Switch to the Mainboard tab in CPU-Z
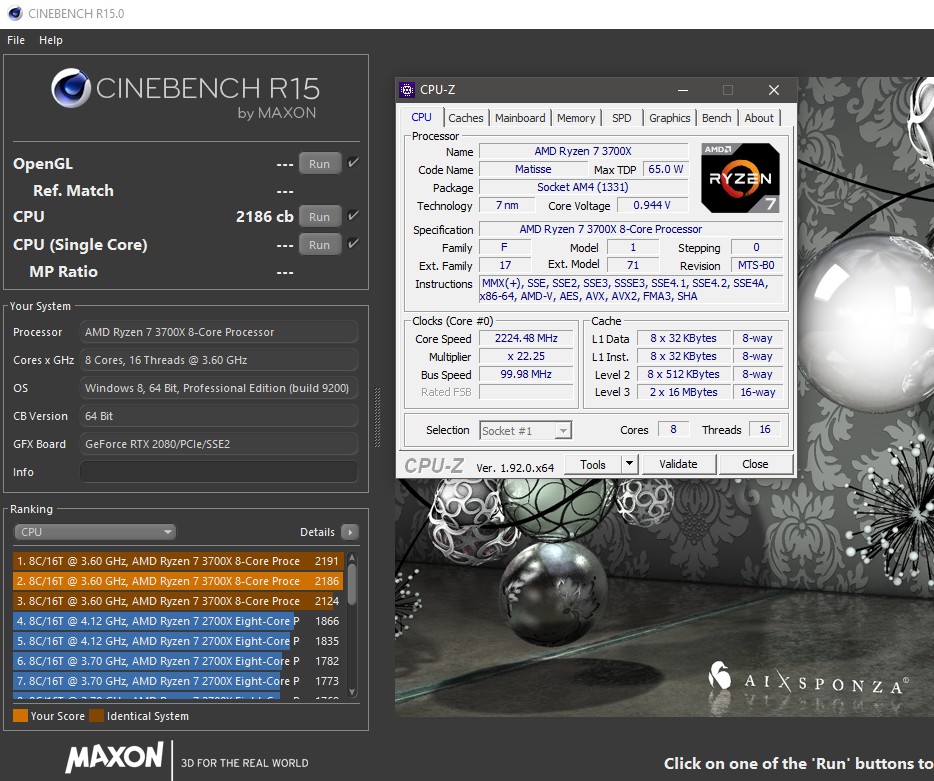934x781 pixels. click(520, 118)
